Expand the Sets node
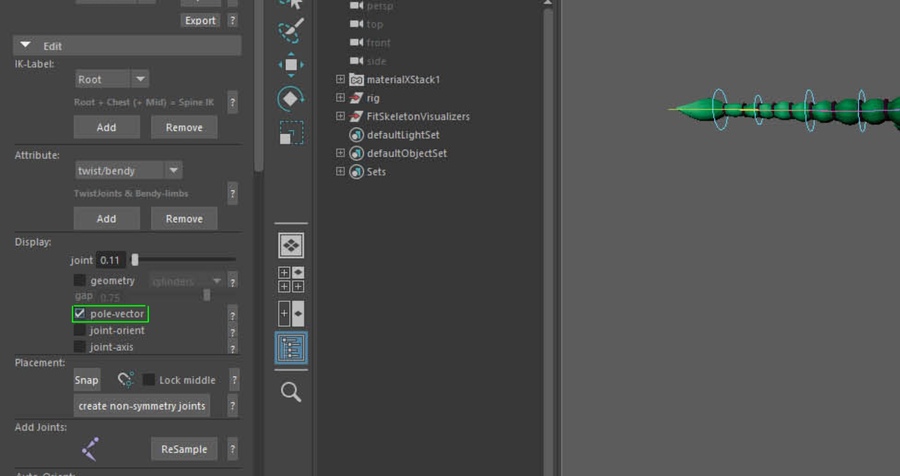This screenshot has width=900, height=476. [340, 172]
